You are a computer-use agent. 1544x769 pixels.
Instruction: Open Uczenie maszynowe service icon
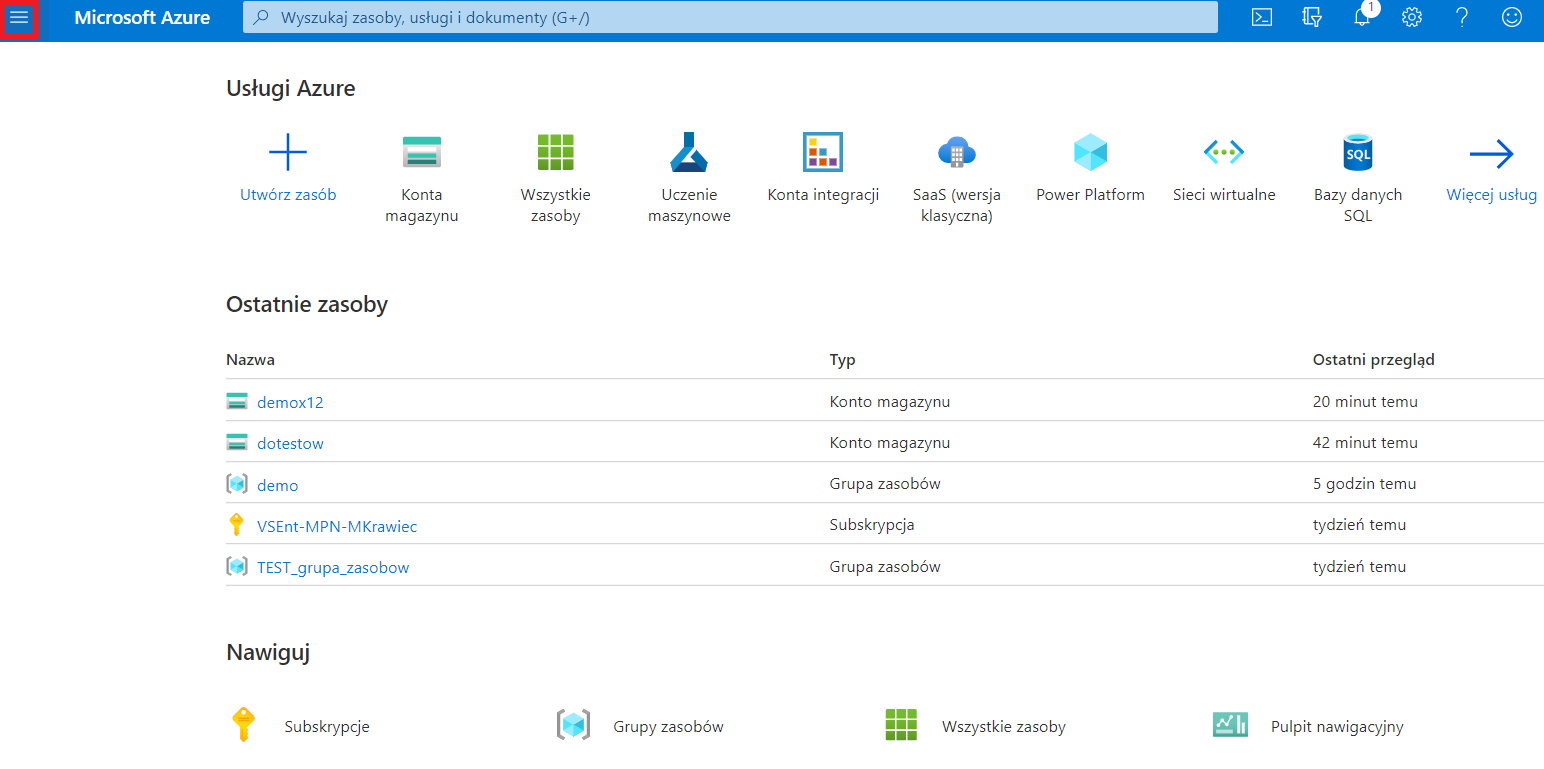click(x=689, y=152)
